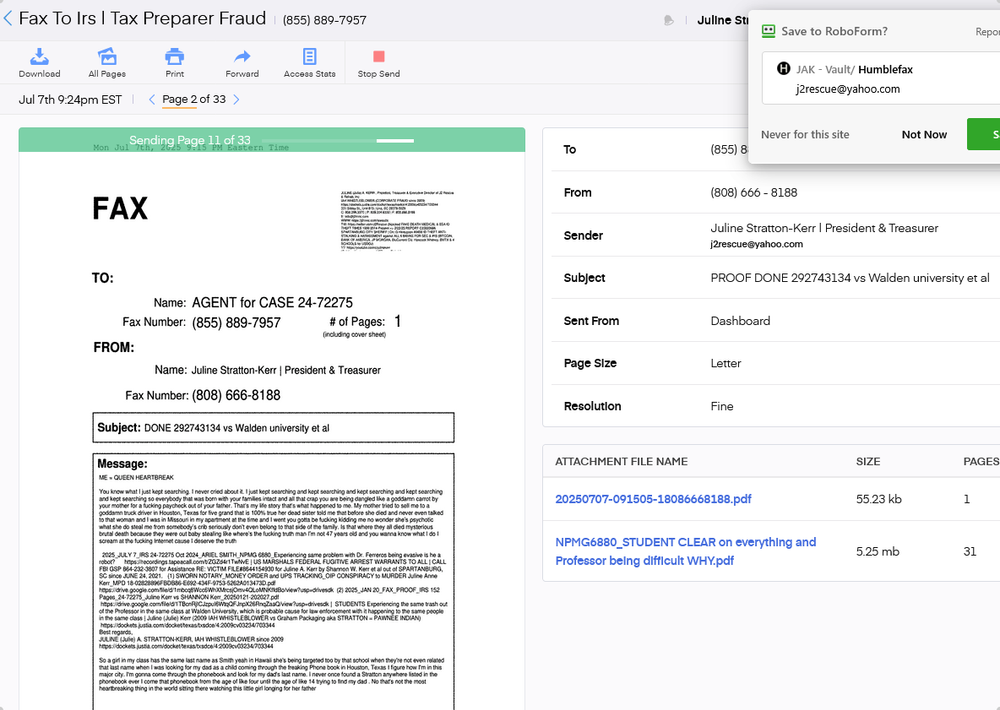Click the Page Size value Letter

tap(726, 364)
